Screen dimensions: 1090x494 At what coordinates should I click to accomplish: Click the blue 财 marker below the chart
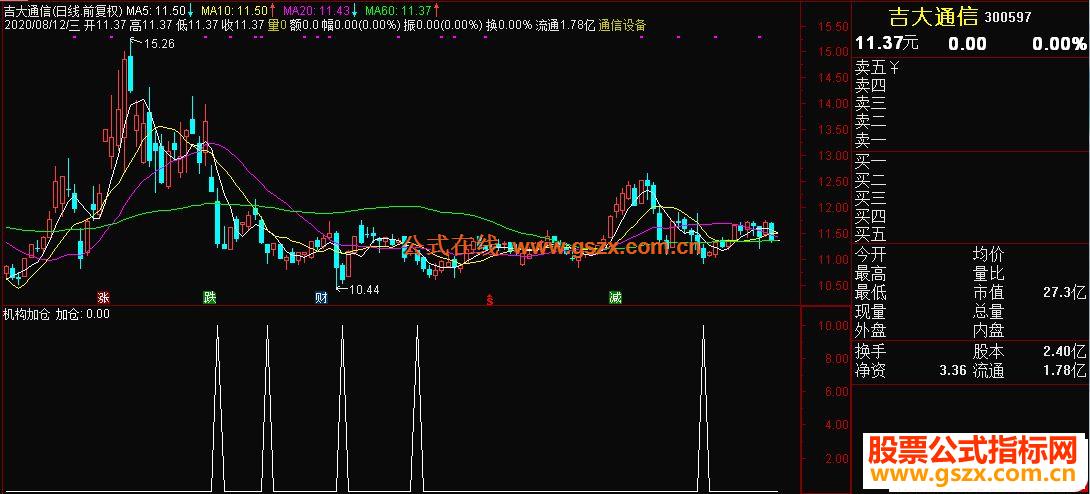coord(321,298)
